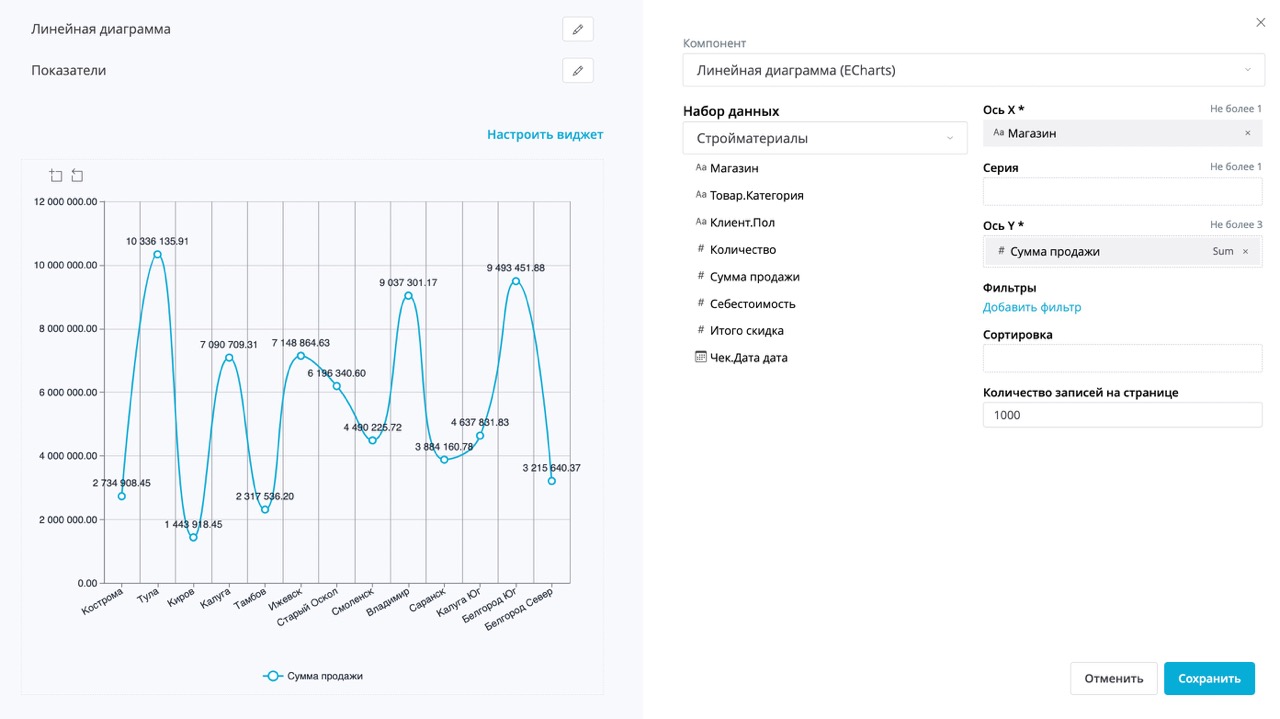
Task: Select the Магазин field in the dataset list
Action: point(734,168)
